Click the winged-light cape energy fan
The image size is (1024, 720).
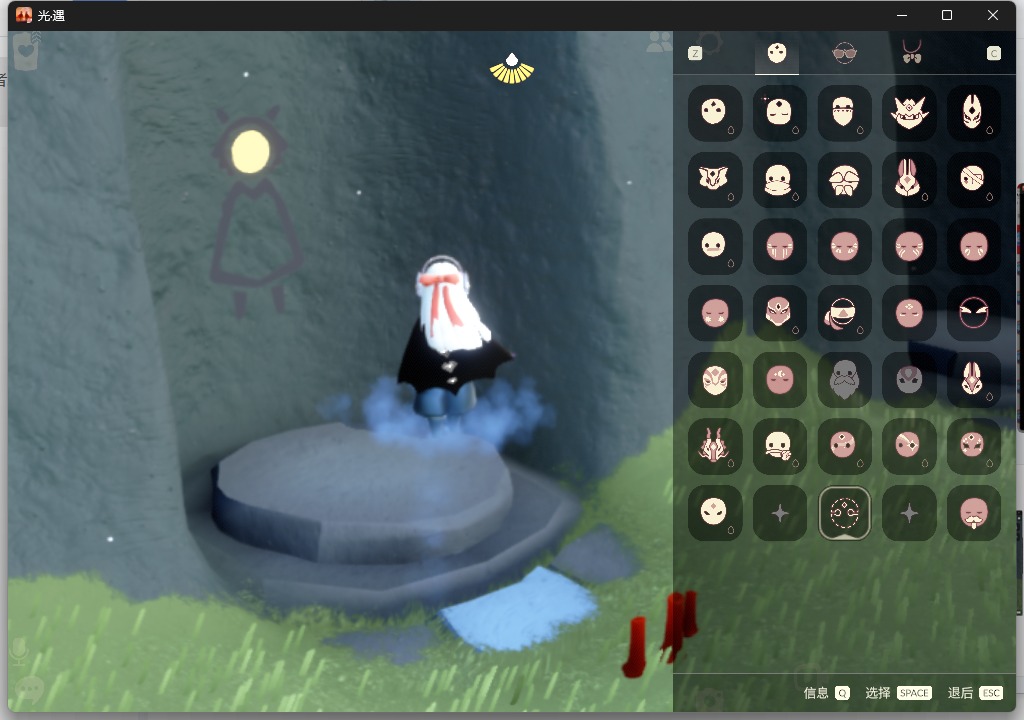pos(512,69)
